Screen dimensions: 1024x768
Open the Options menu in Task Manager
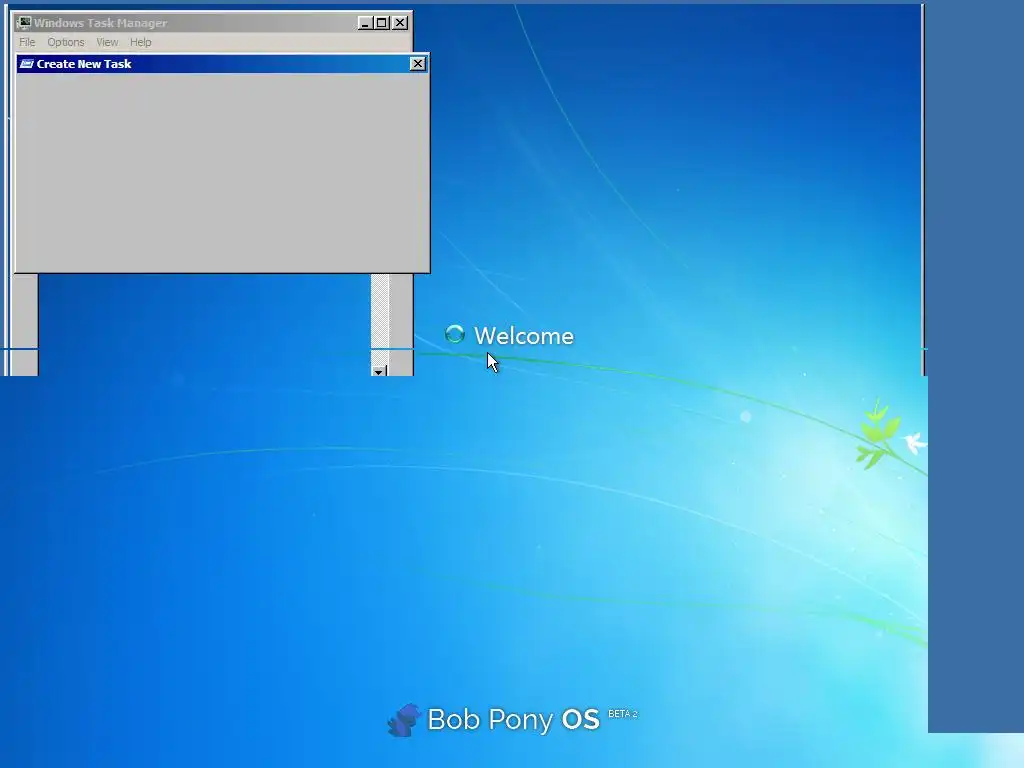[65, 42]
